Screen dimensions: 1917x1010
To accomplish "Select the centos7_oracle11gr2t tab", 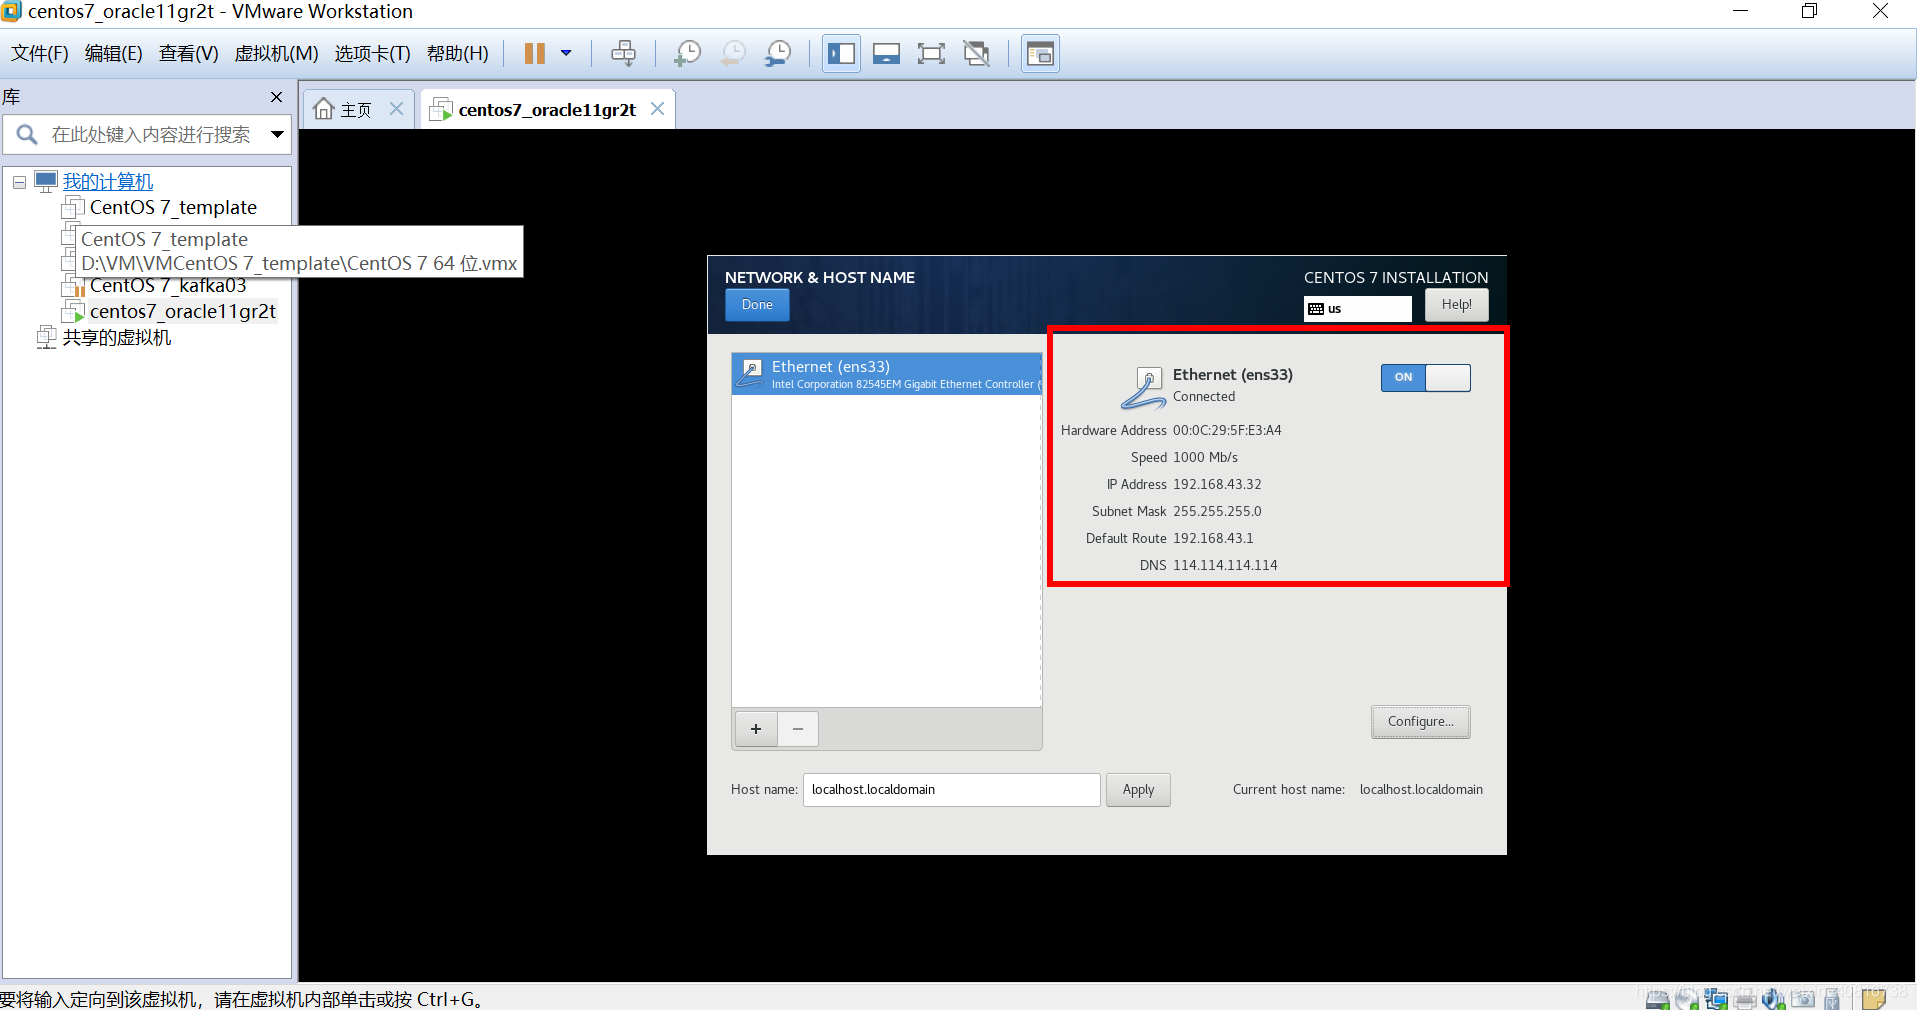I will (547, 110).
